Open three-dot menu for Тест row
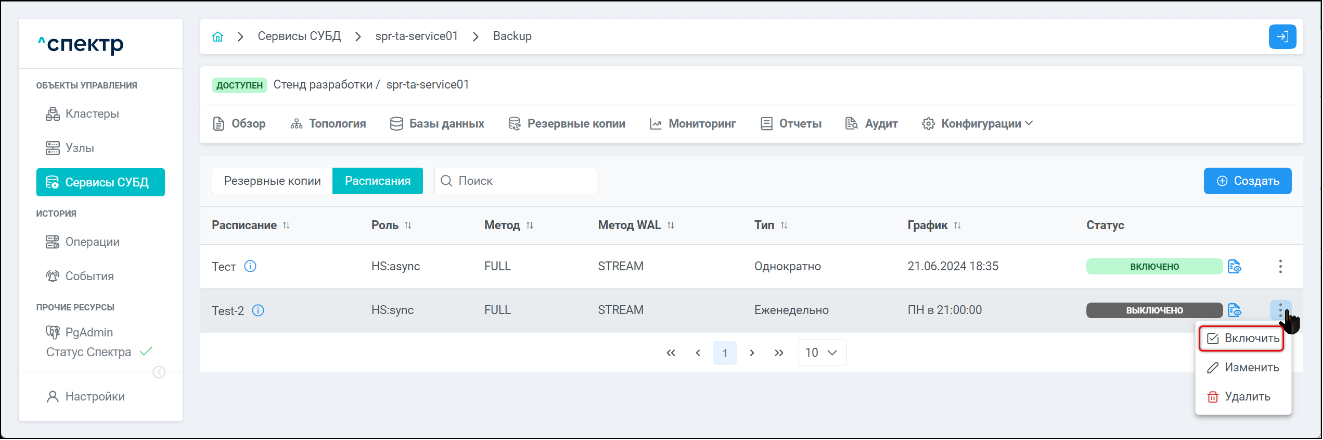The width and height of the screenshot is (1323, 440). (x=1280, y=267)
